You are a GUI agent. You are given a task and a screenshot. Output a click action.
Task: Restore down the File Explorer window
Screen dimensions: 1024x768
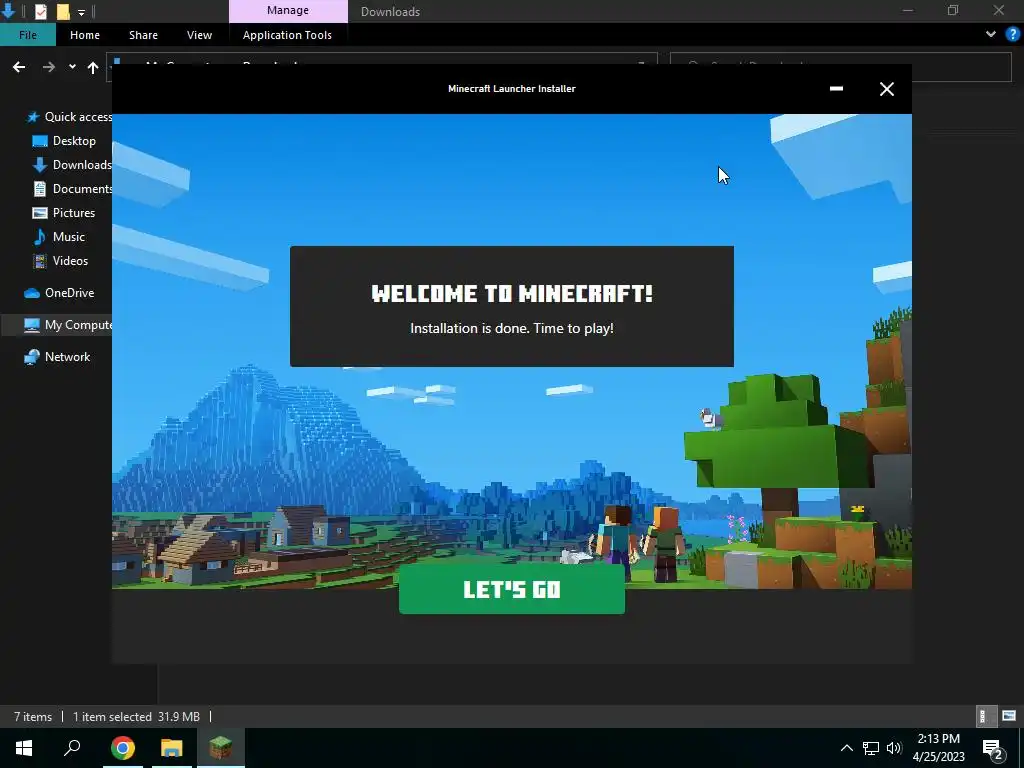(953, 10)
